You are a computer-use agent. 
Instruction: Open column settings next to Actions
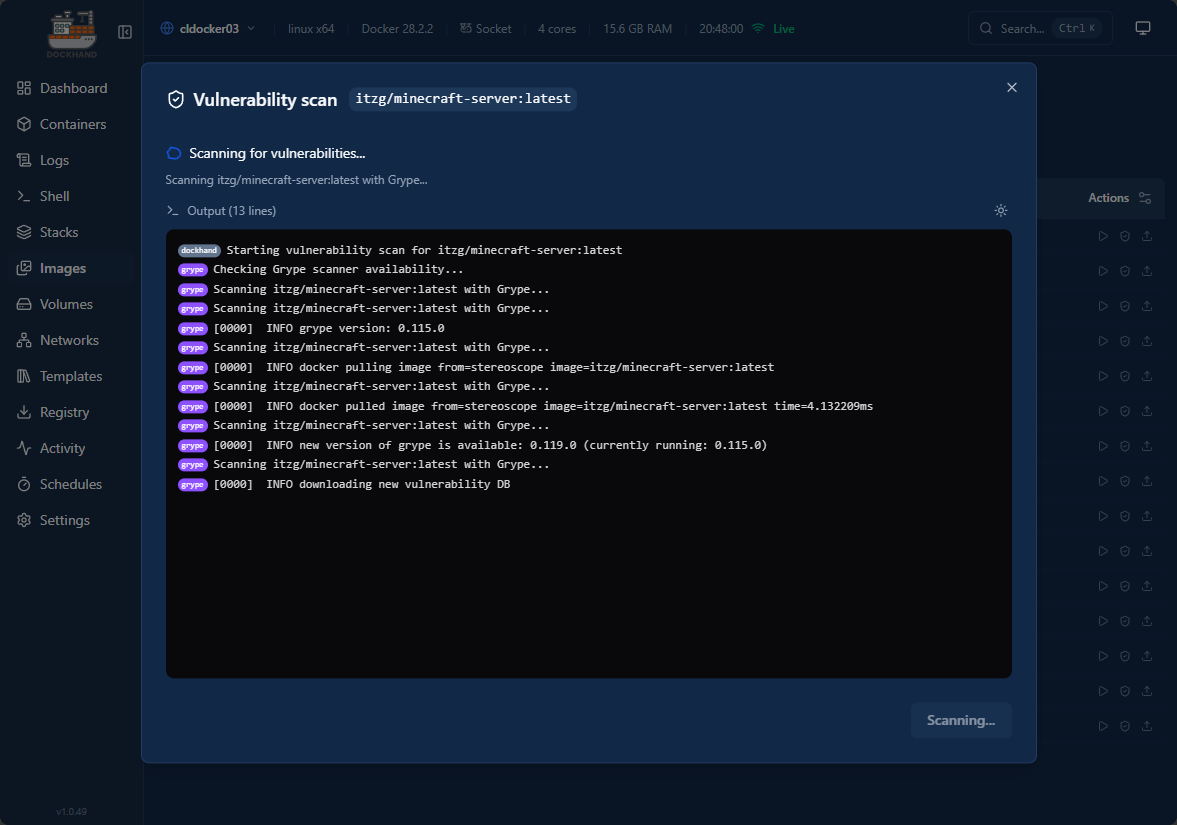pos(1145,198)
